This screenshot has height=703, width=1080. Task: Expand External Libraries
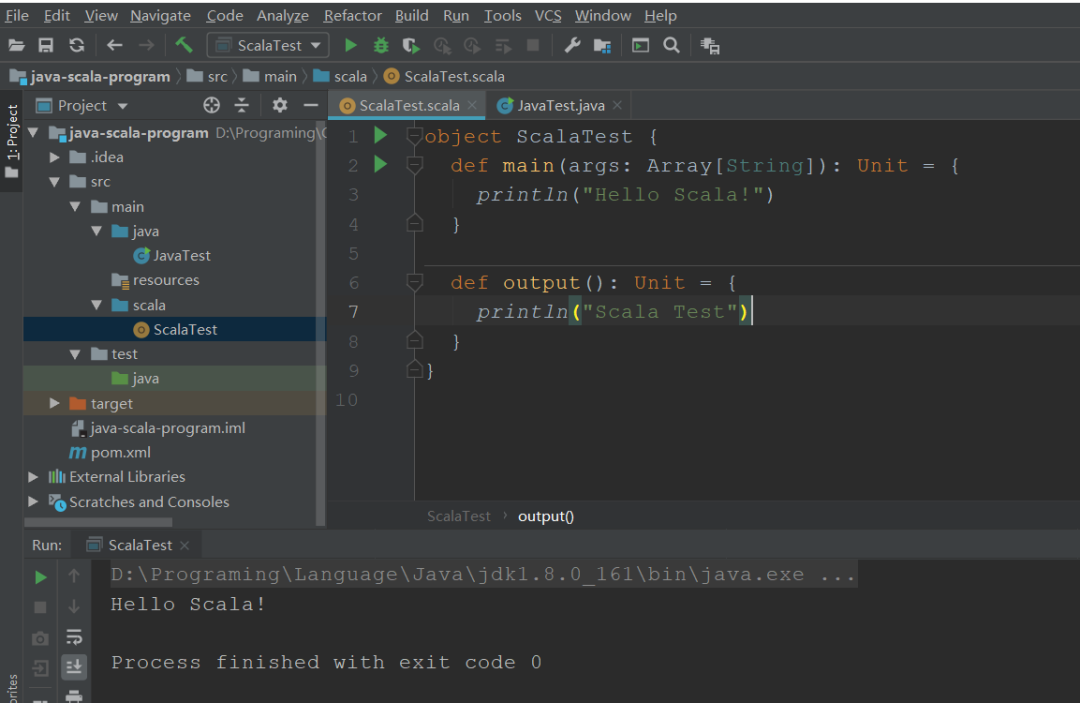[x=33, y=476]
